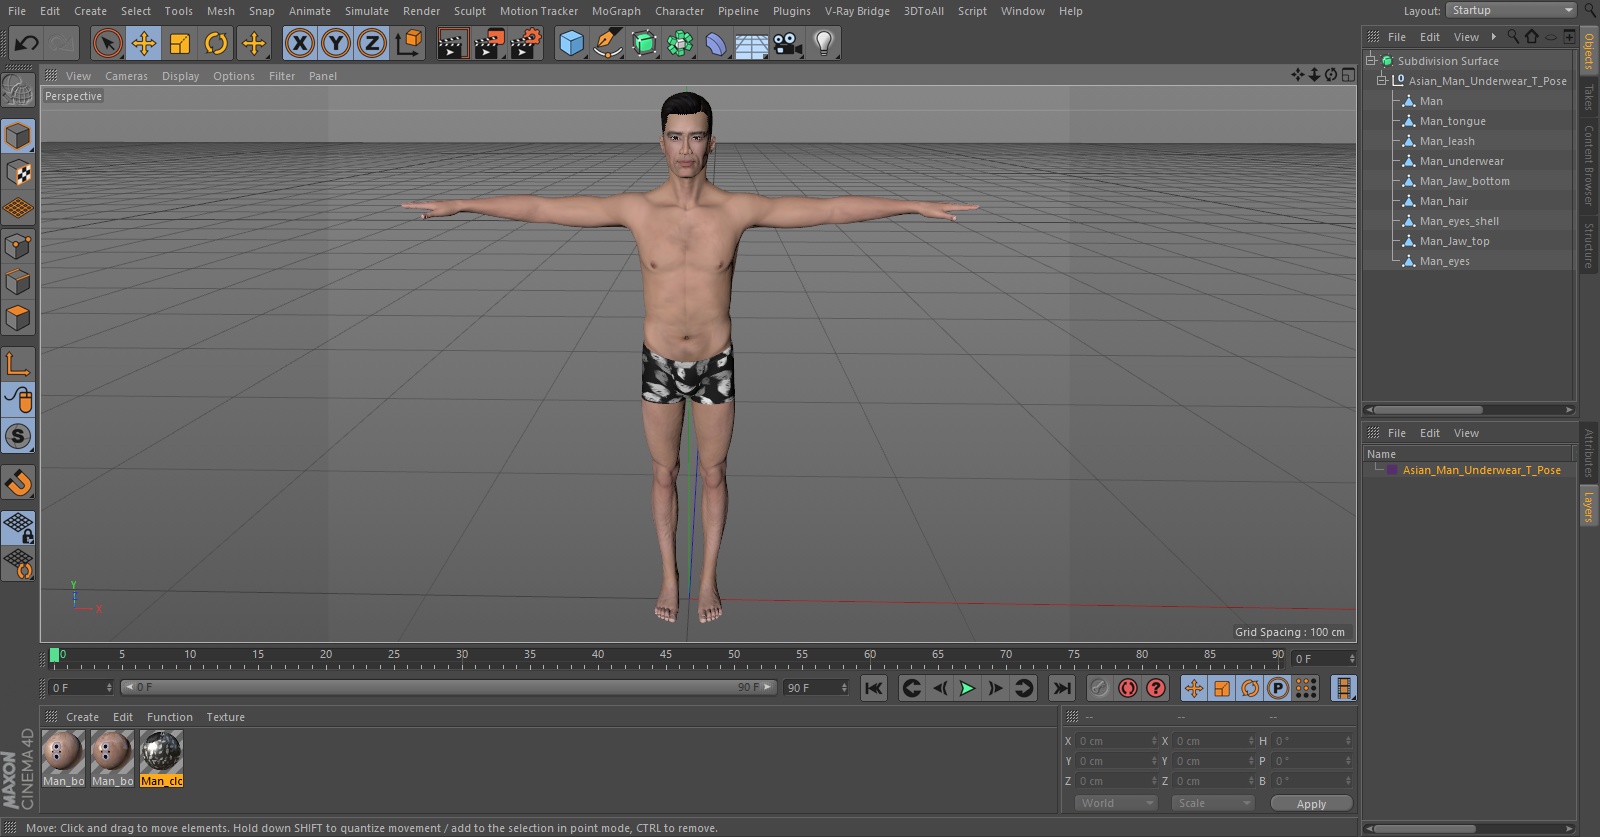
Task: Go to start of animation
Action: pos(874,688)
